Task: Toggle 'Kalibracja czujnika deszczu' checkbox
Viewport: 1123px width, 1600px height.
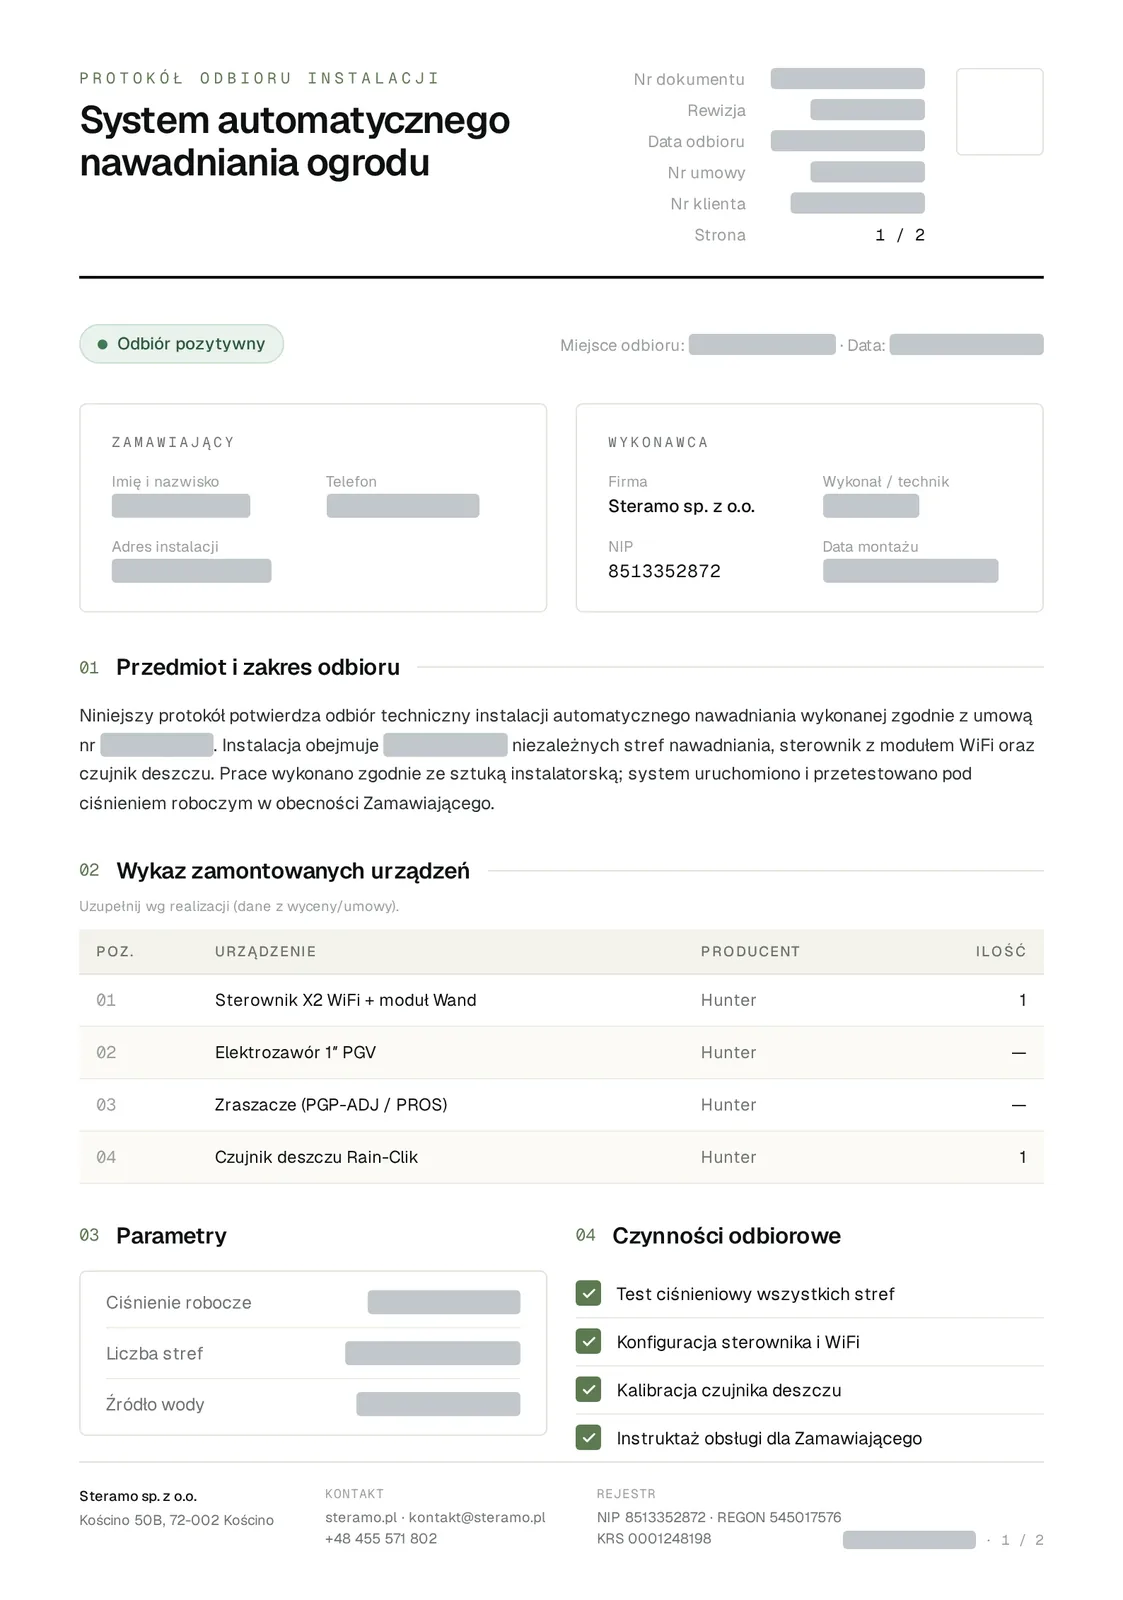Action: (588, 1389)
